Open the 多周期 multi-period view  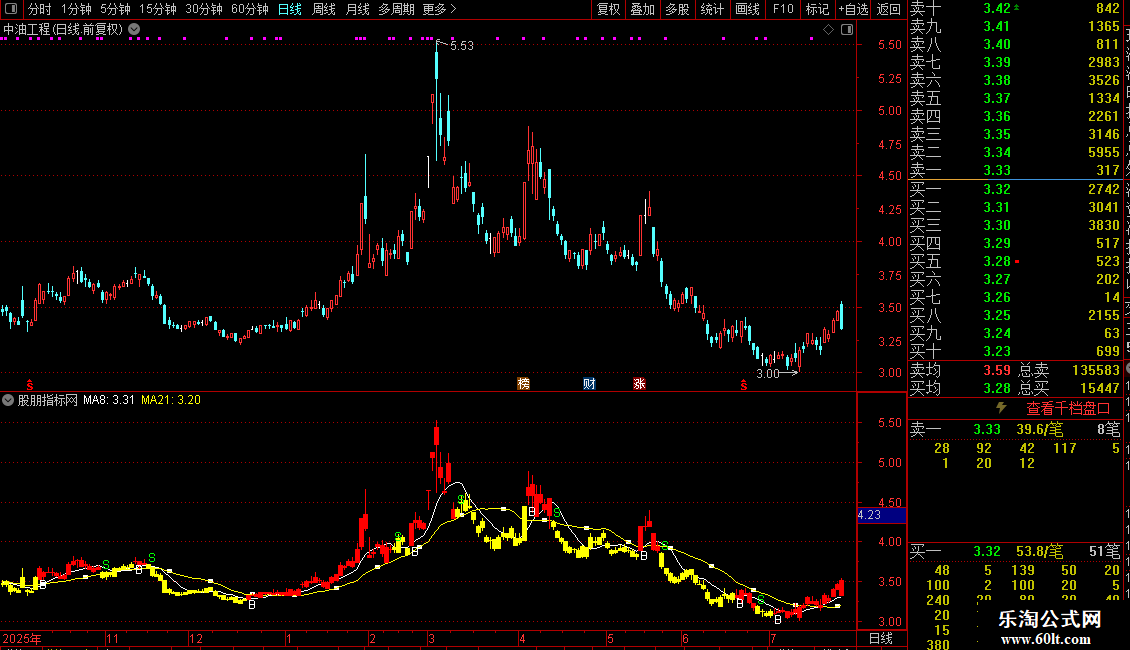coord(396,9)
